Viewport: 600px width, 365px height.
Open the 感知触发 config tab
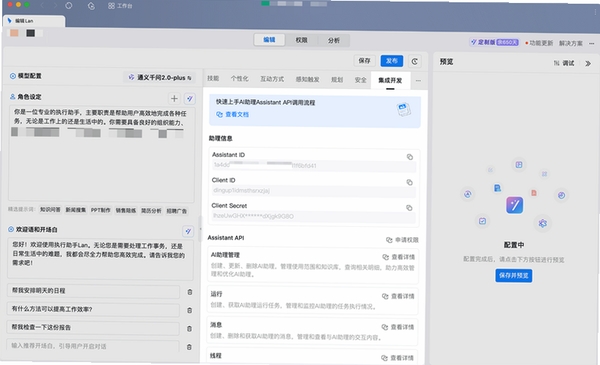[x=307, y=79]
